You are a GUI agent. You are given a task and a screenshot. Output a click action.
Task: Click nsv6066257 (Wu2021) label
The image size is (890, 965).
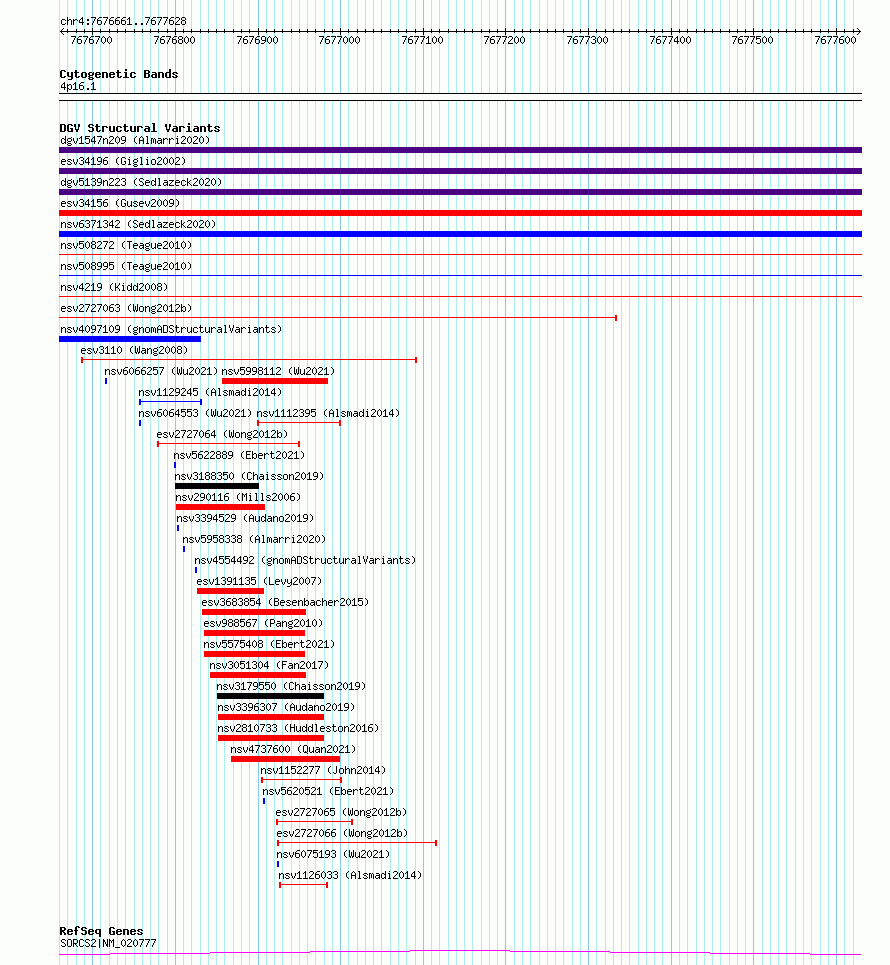tap(161, 371)
